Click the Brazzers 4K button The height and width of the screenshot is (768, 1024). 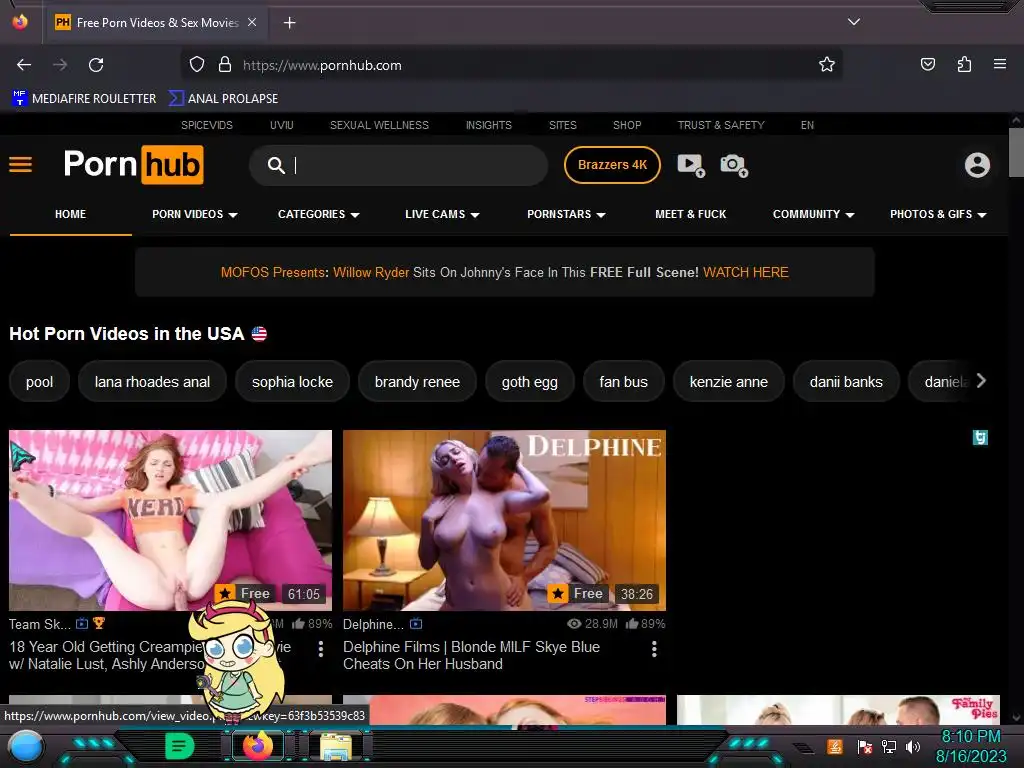coord(612,165)
